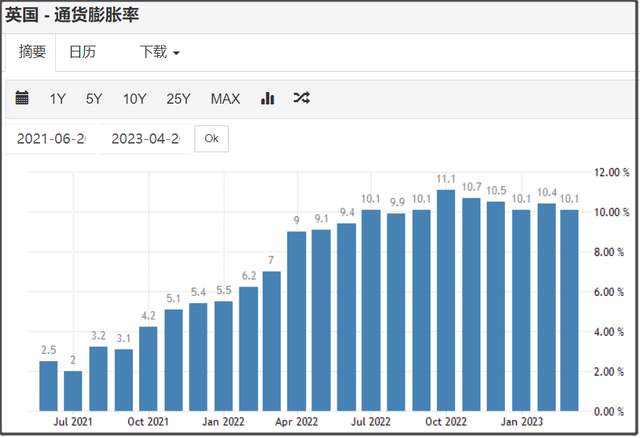640x438 pixels.
Task: Switch to the 日历 tab
Action: (x=82, y=52)
